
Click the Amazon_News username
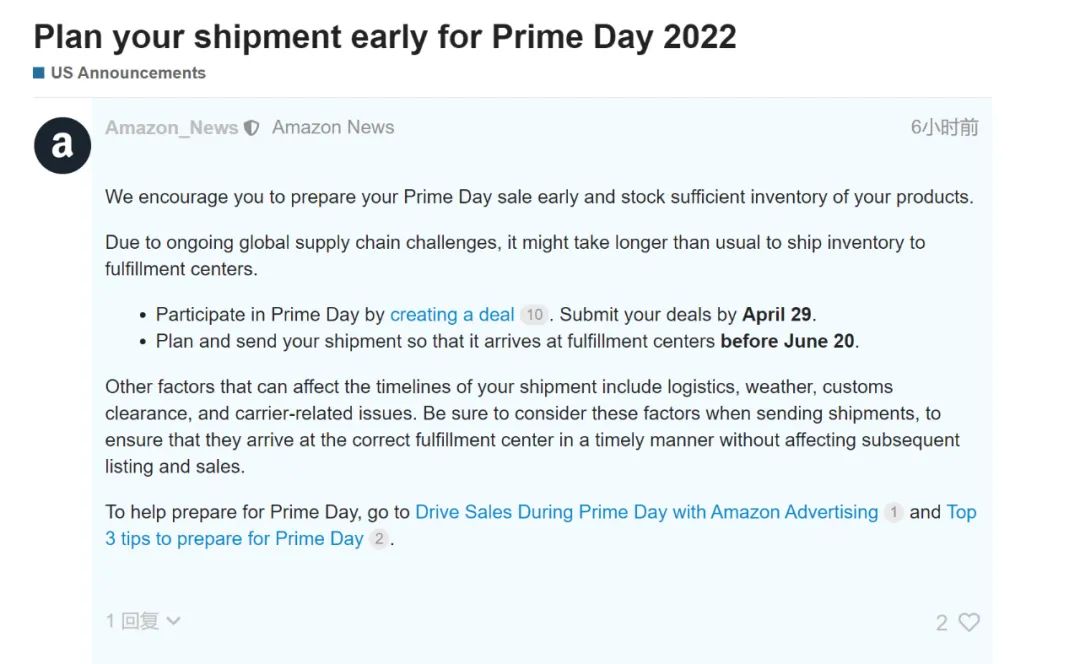[x=170, y=128]
